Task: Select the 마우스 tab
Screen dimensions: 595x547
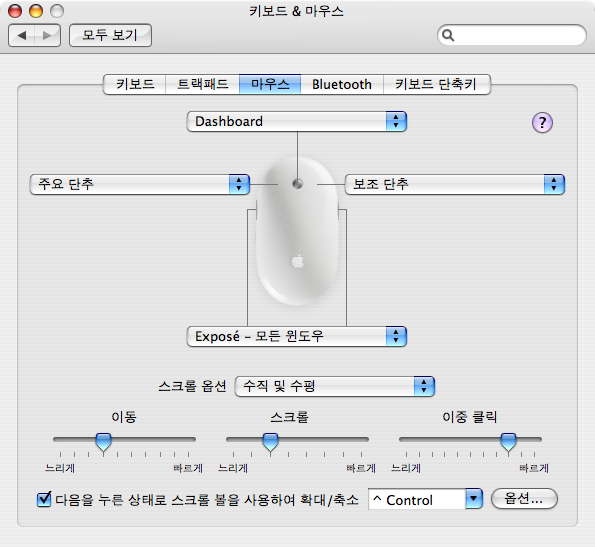Action: pyautogui.click(x=270, y=84)
